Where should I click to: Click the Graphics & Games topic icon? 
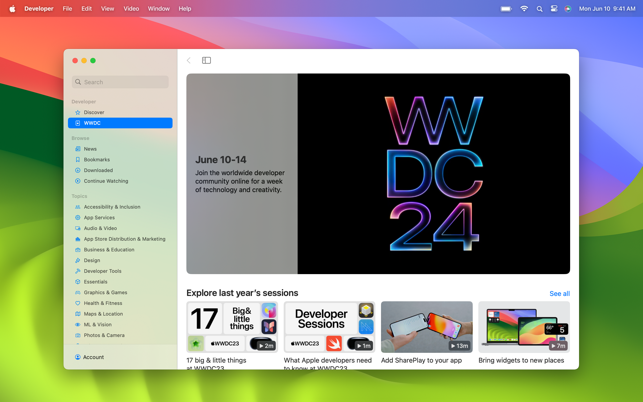(78, 292)
